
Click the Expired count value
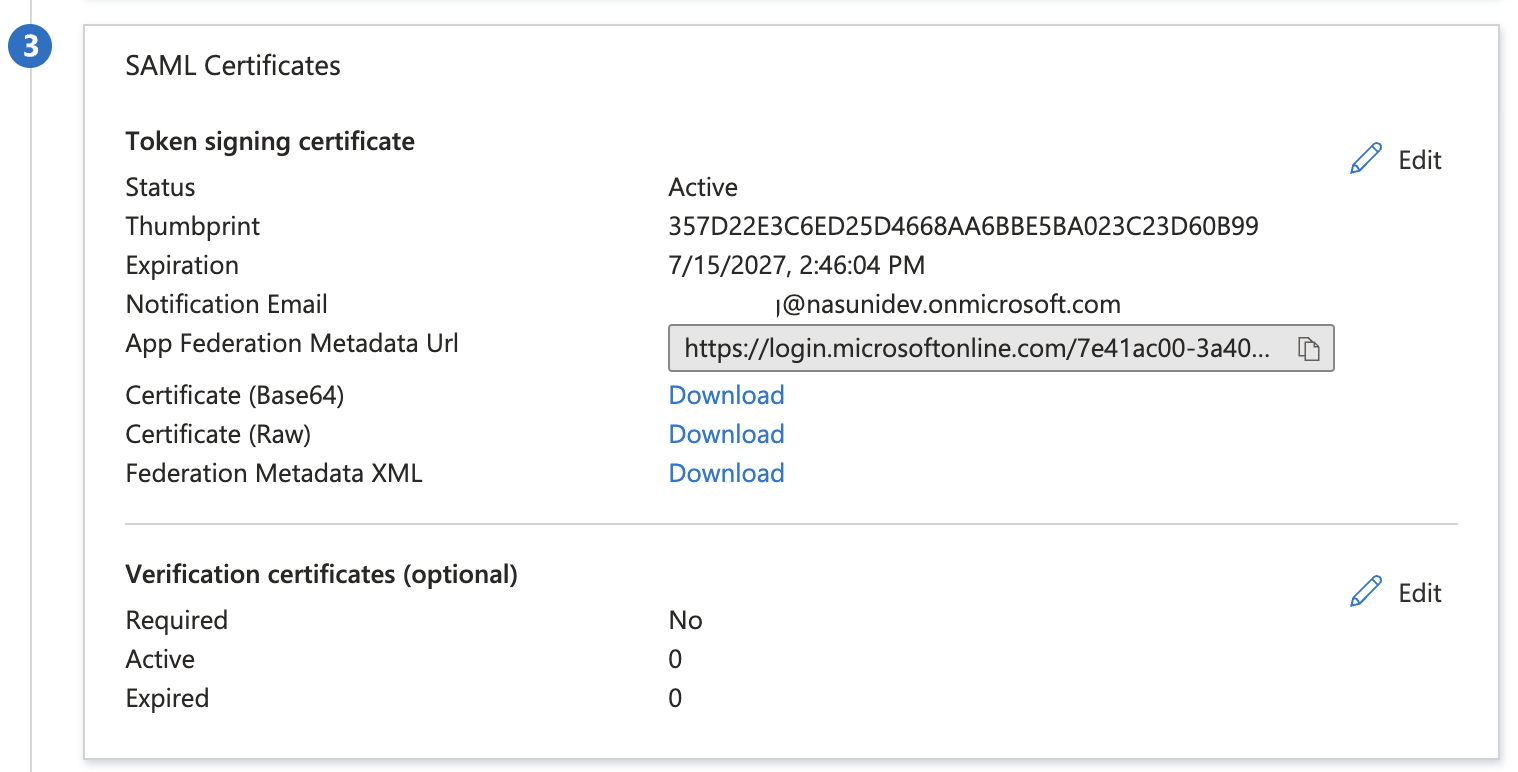pos(675,698)
